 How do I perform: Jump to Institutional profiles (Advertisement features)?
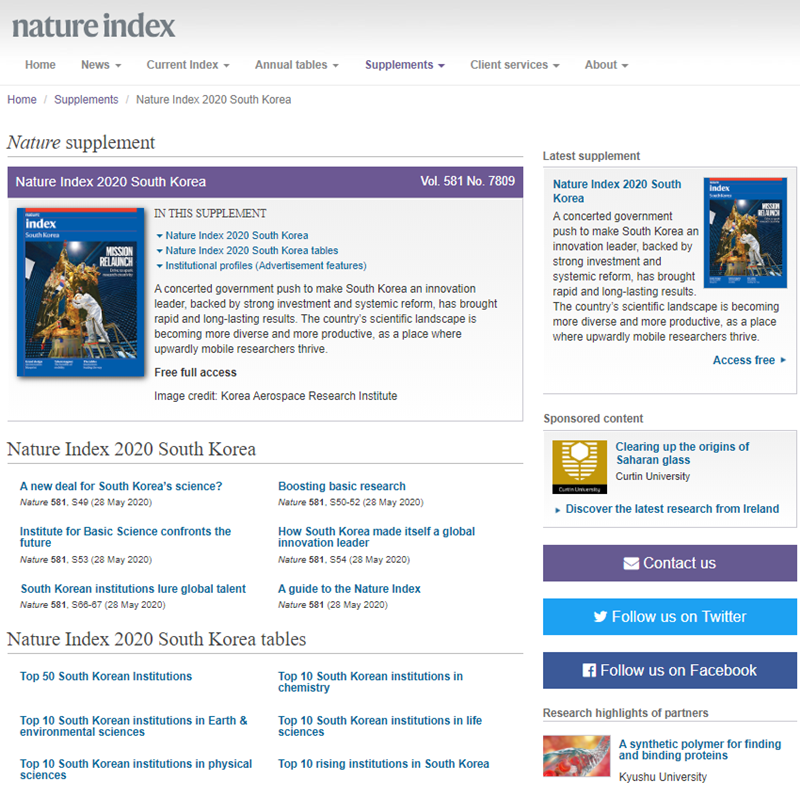[265, 266]
